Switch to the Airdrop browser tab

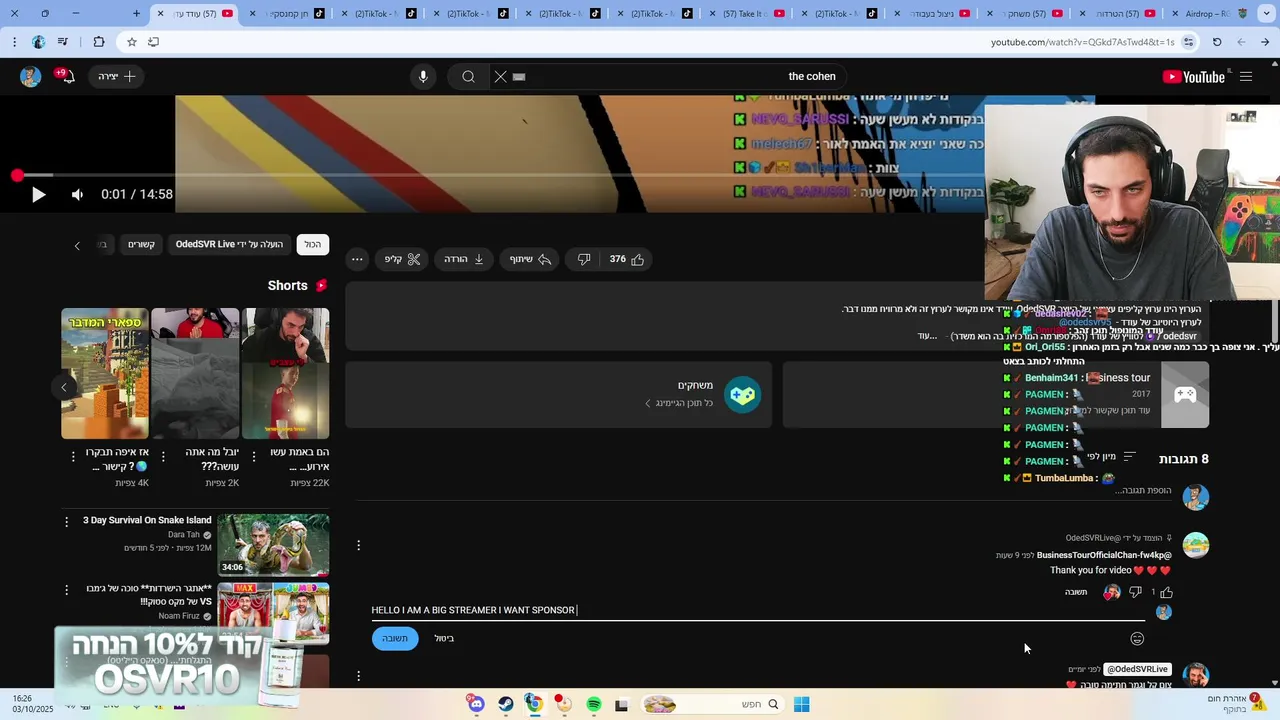tap(1211, 13)
